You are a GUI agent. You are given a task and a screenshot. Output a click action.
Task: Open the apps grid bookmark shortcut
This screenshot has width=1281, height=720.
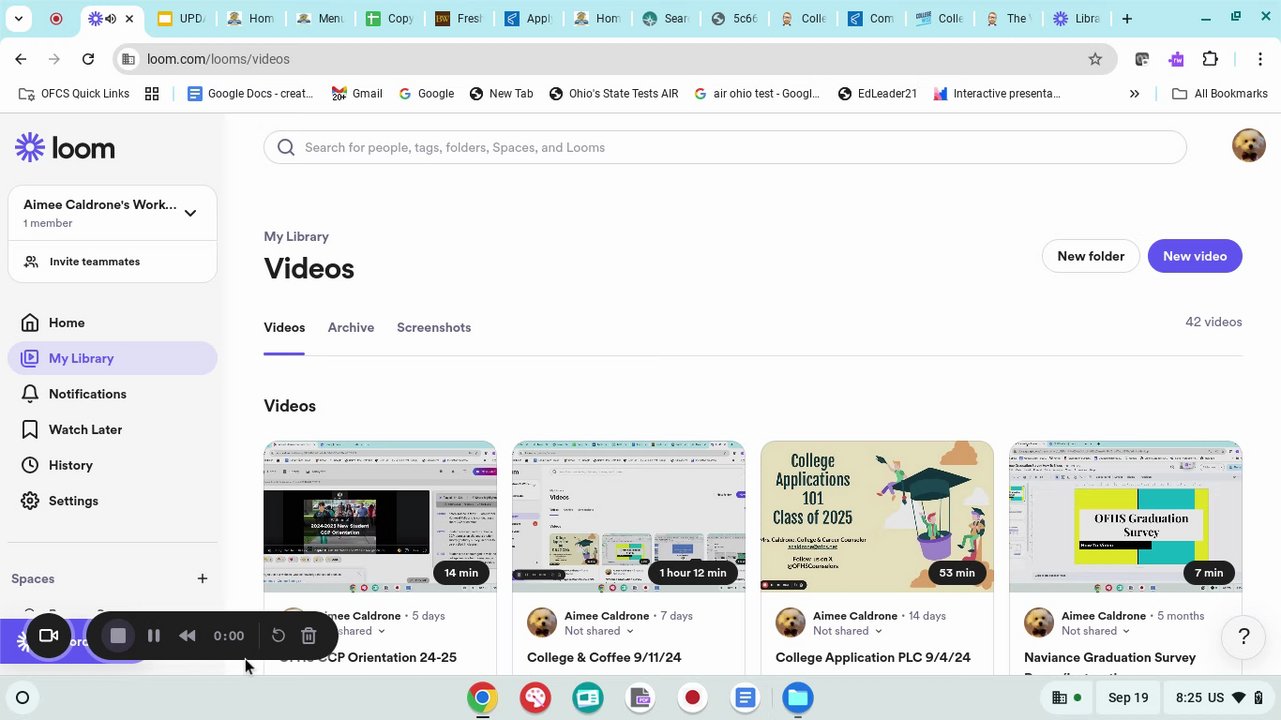coord(152,94)
